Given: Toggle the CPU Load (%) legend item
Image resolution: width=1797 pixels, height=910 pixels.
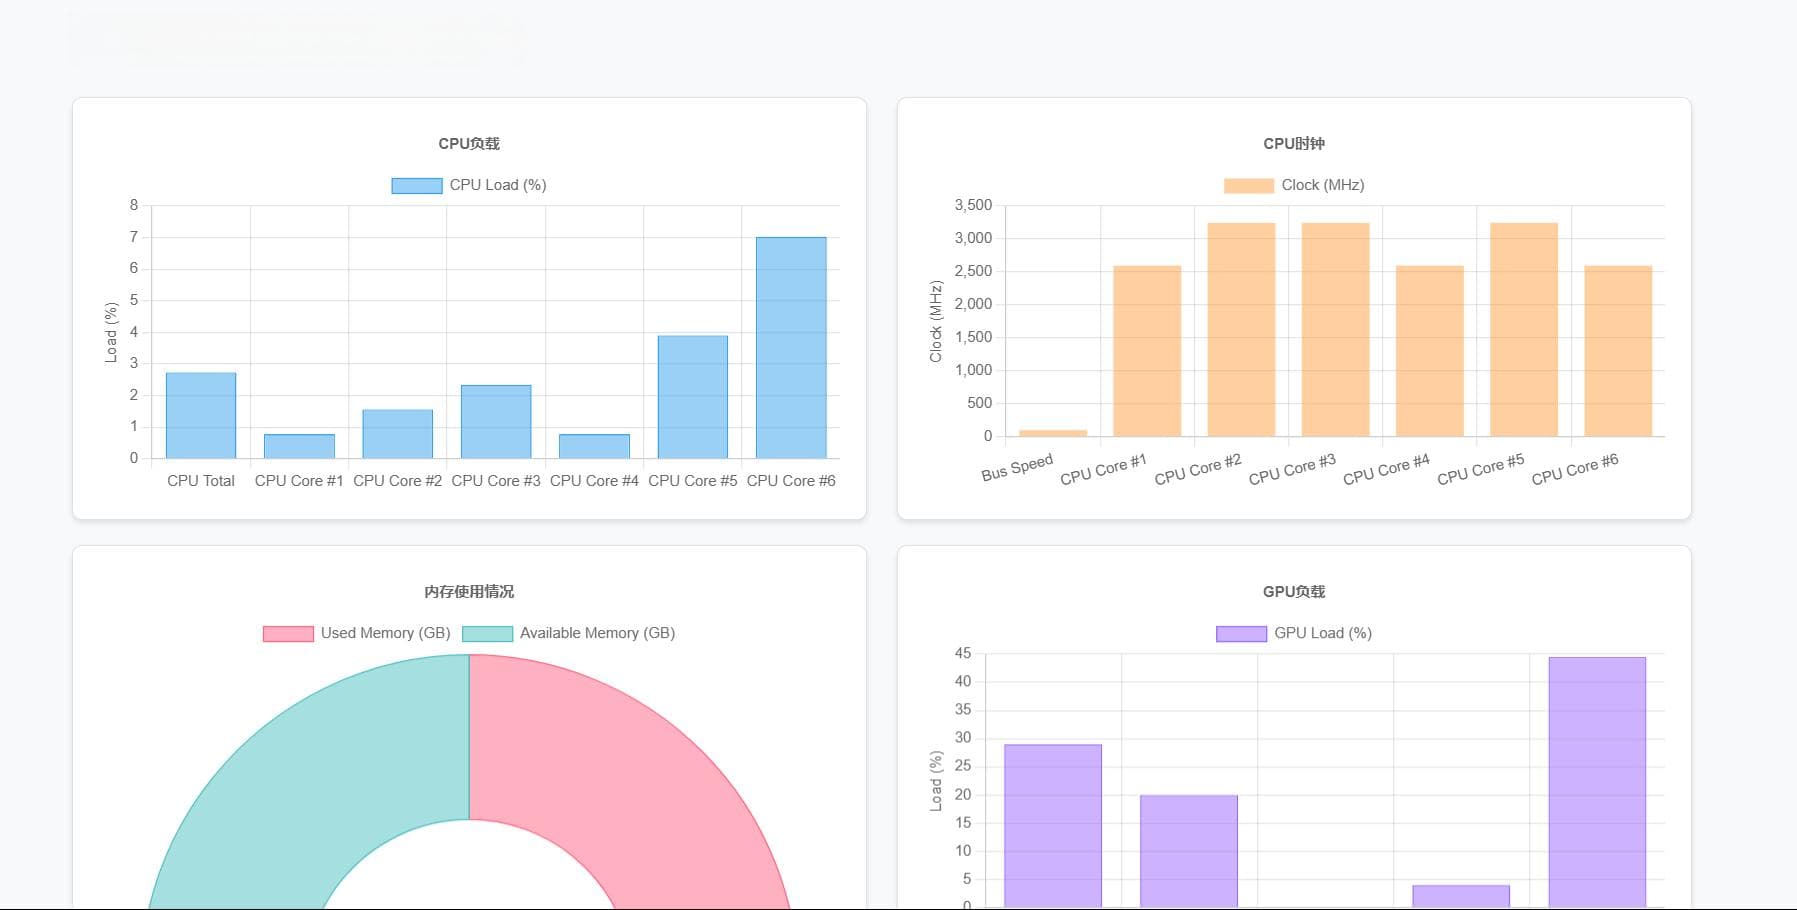Looking at the screenshot, I should coord(469,185).
